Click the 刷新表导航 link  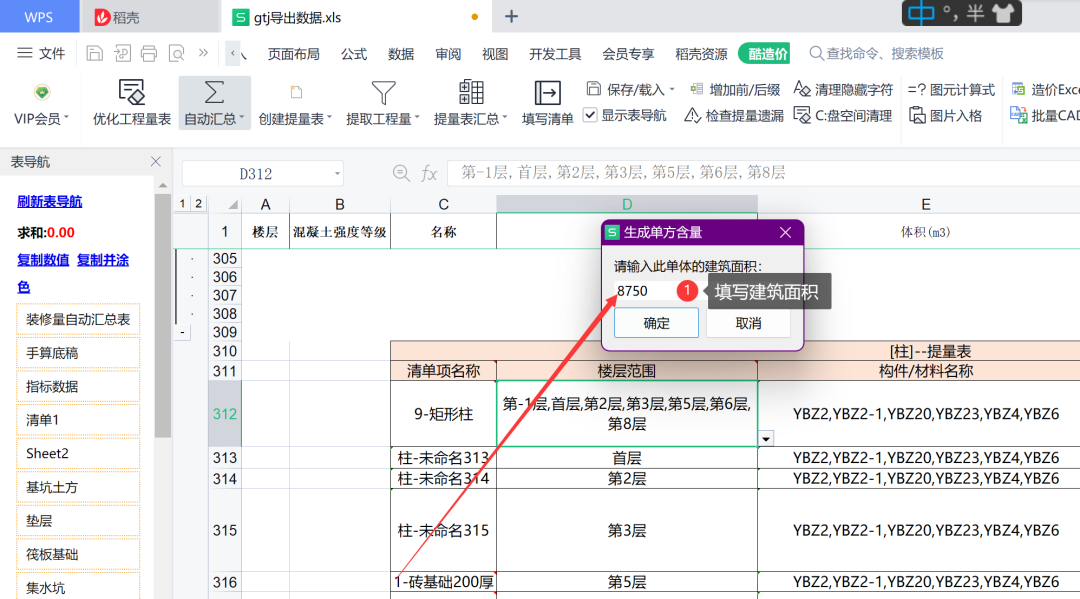pyautogui.click(x=50, y=201)
